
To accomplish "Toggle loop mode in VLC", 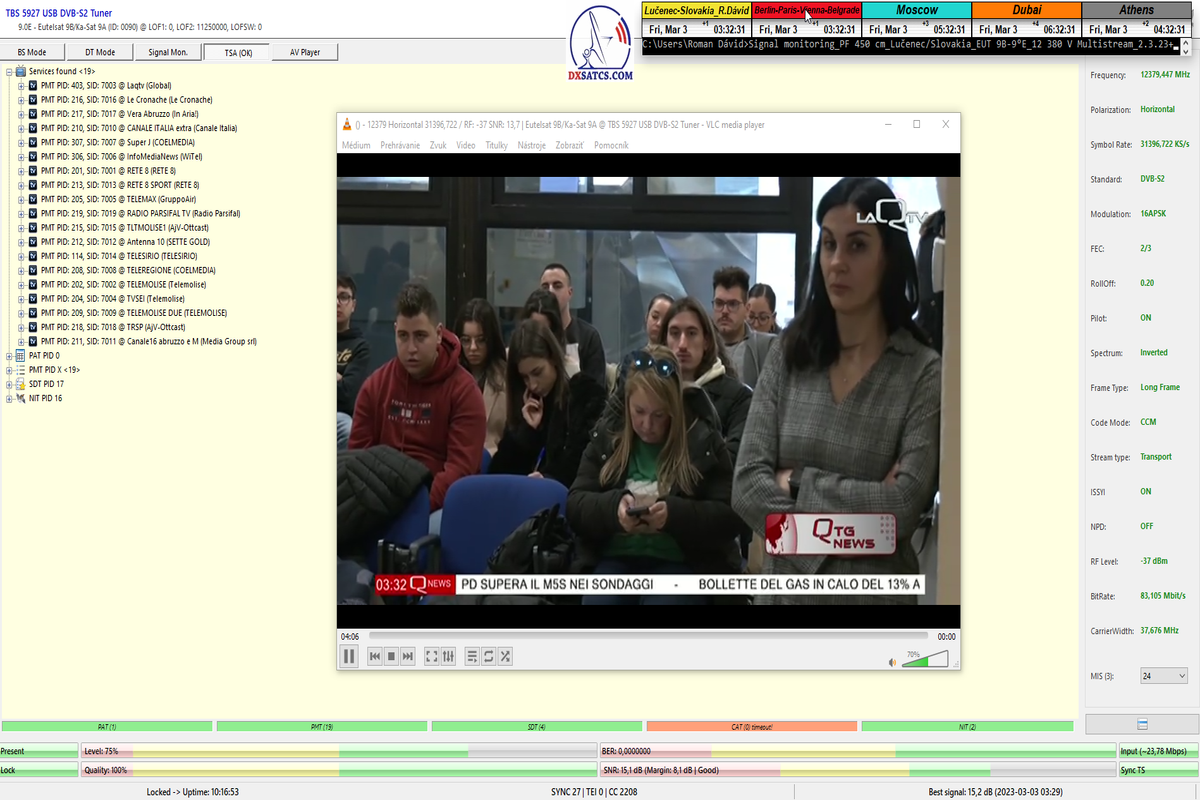I will point(489,656).
